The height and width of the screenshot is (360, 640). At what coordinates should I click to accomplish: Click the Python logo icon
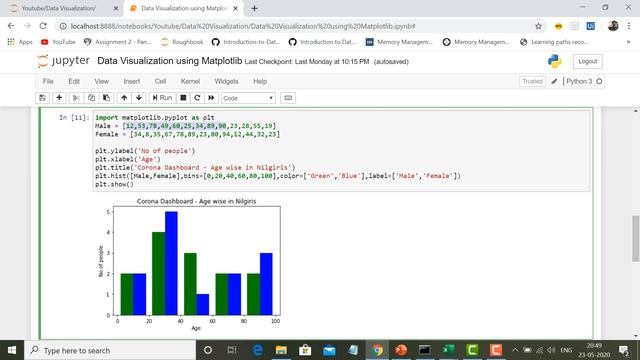555,61
